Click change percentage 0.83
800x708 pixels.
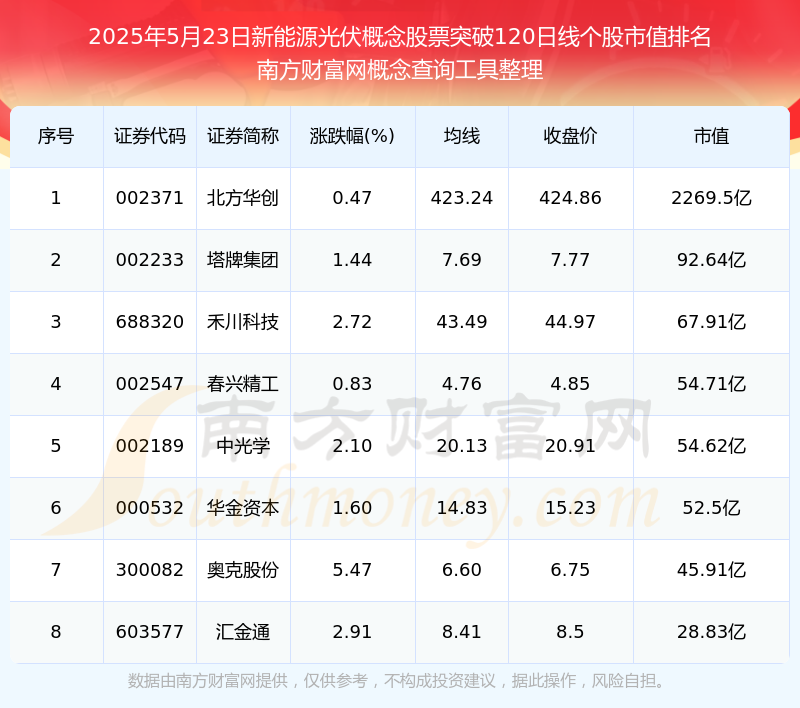click(x=352, y=384)
